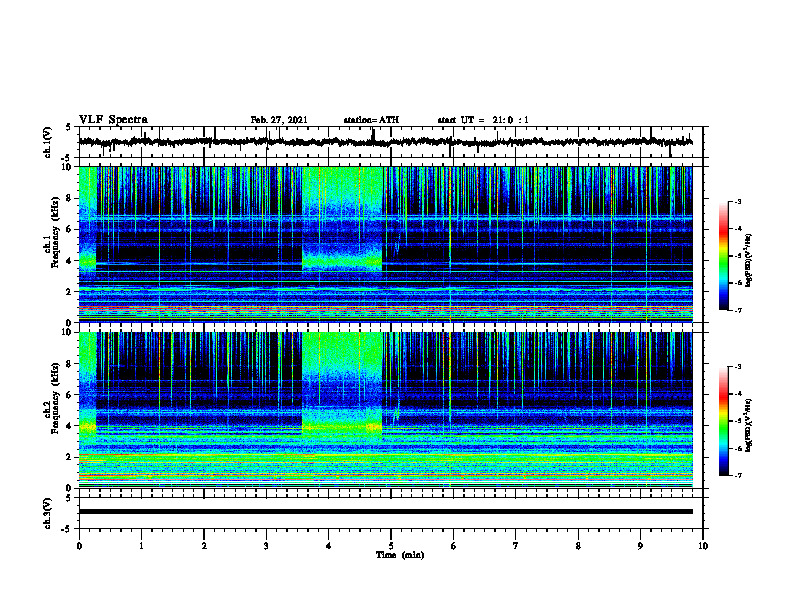Click the time axis tick label "4"
This screenshot has width=792, height=612.
point(329,546)
